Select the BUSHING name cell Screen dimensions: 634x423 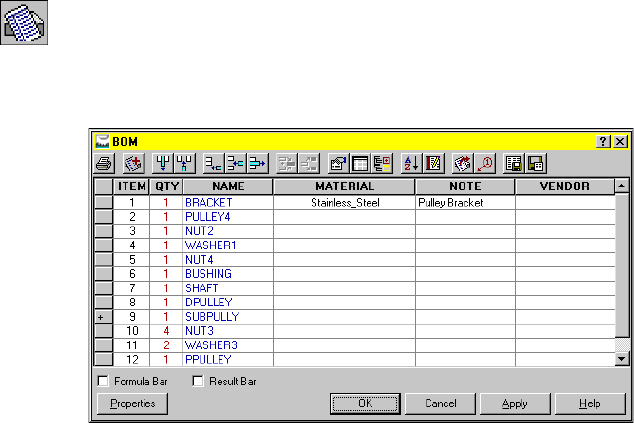(228, 274)
